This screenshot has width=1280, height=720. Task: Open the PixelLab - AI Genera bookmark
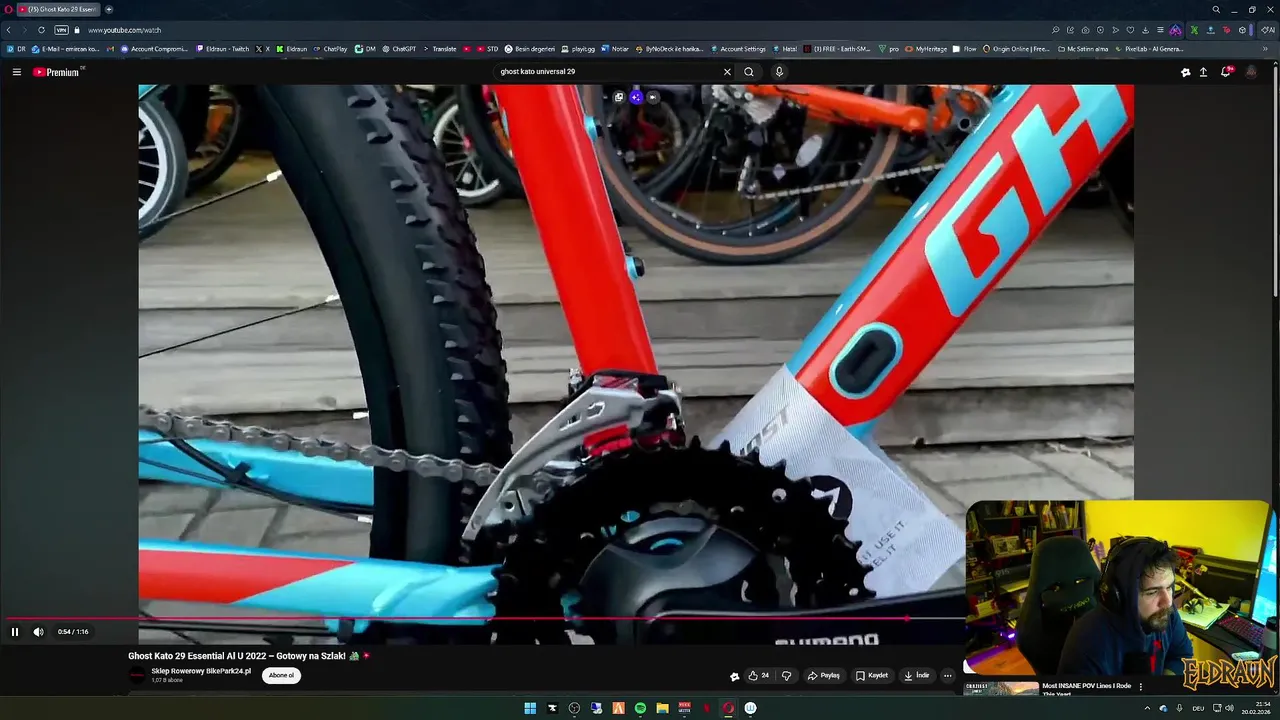(1149, 49)
